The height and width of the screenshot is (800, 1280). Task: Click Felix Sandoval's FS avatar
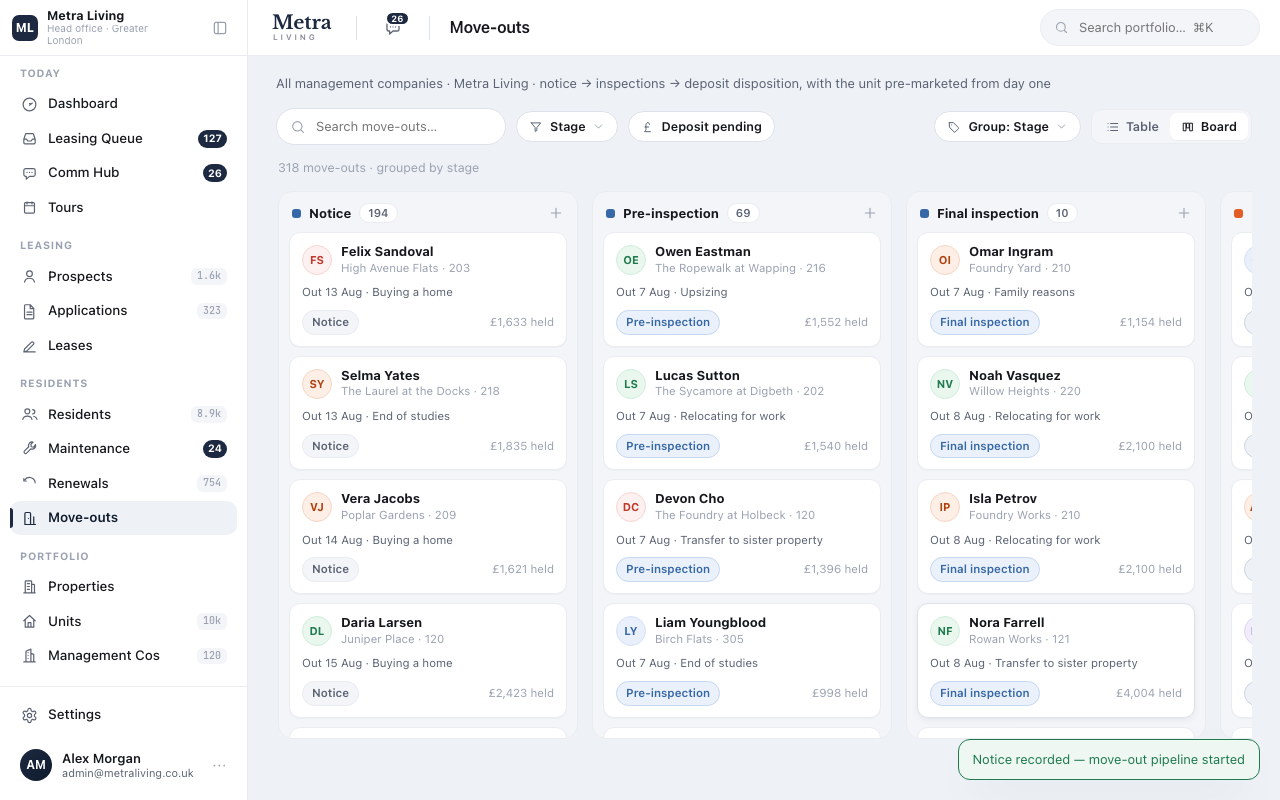[x=317, y=260]
